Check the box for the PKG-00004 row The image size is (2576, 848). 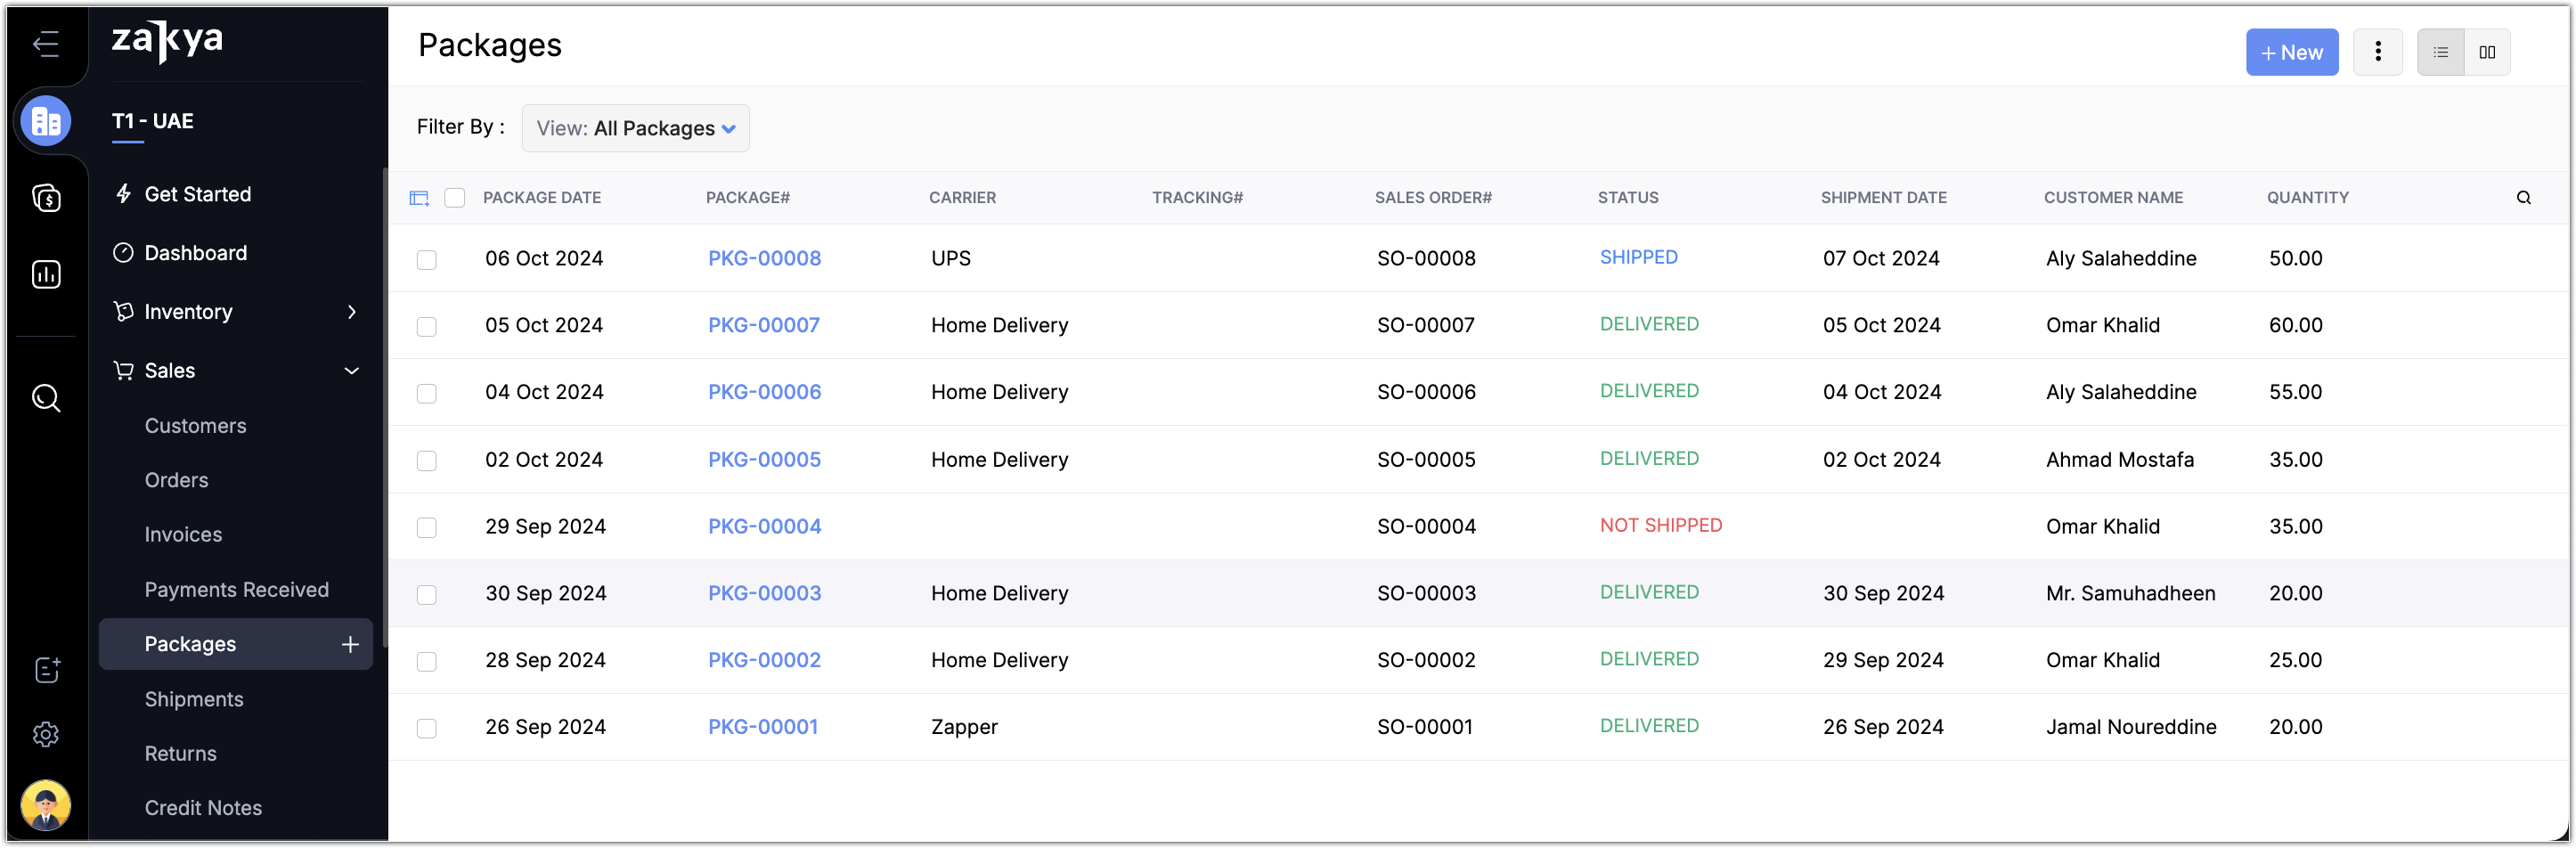[427, 528]
